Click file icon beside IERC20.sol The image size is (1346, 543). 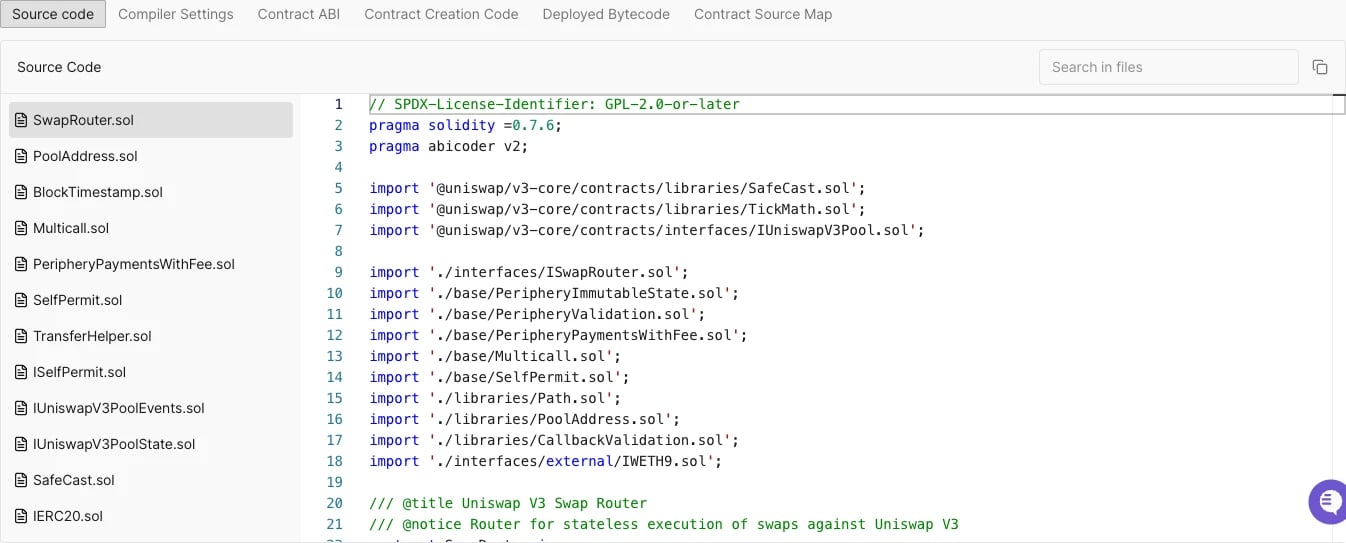(x=20, y=516)
